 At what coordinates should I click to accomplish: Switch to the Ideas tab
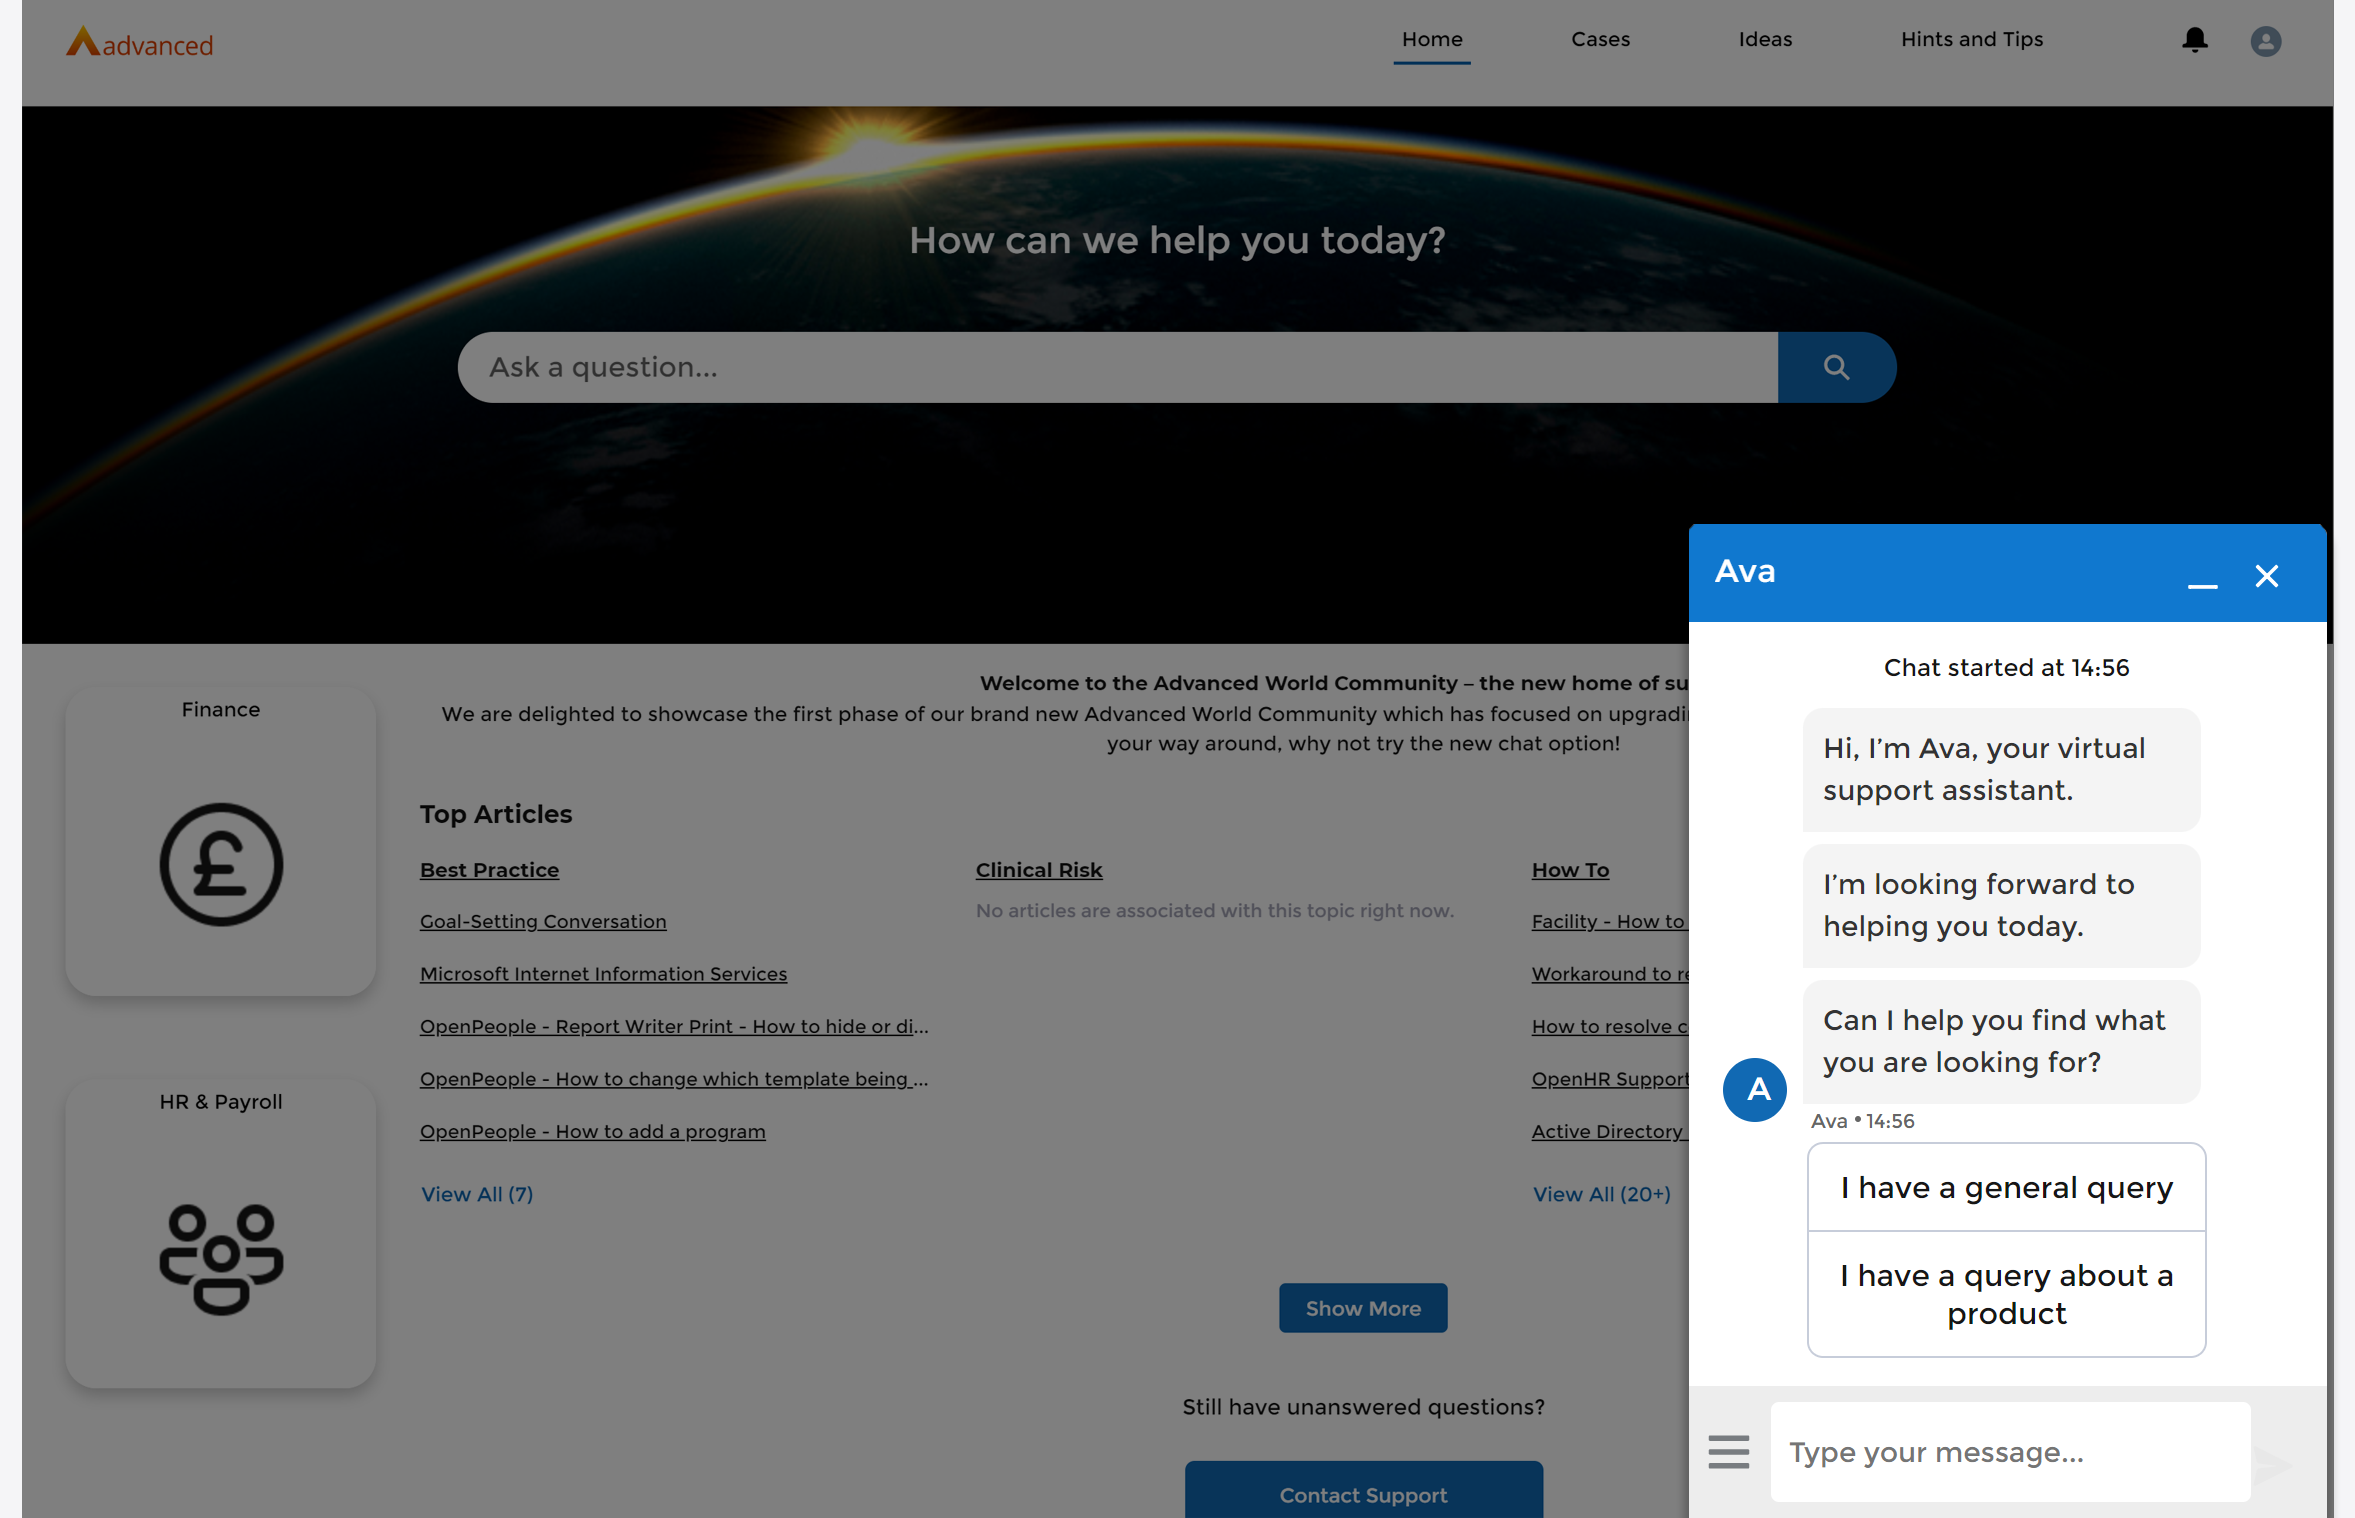pyautogui.click(x=1765, y=40)
